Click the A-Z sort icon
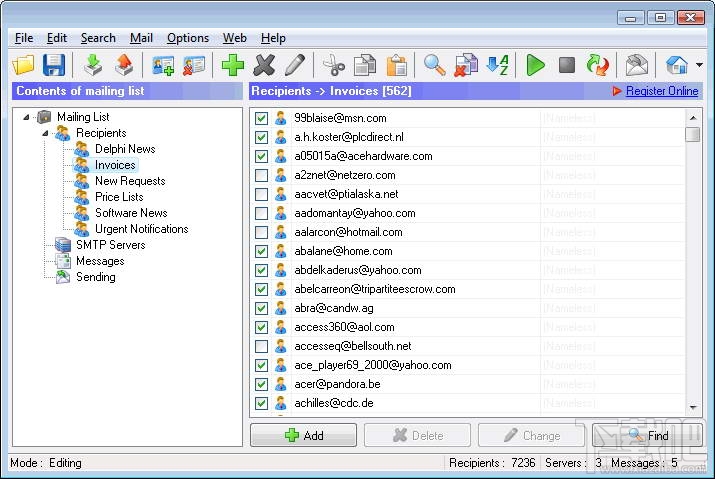 497,65
